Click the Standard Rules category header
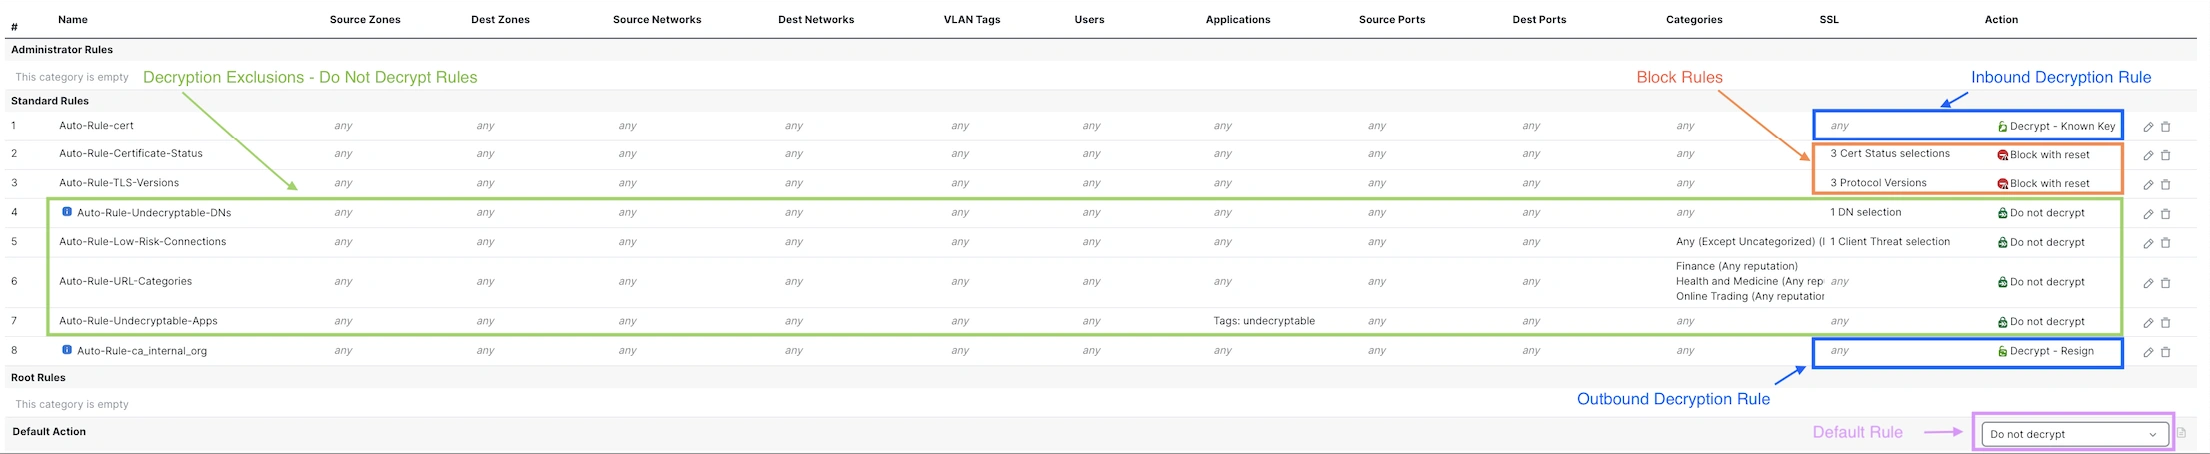This screenshot has width=2210, height=454. (x=50, y=101)
